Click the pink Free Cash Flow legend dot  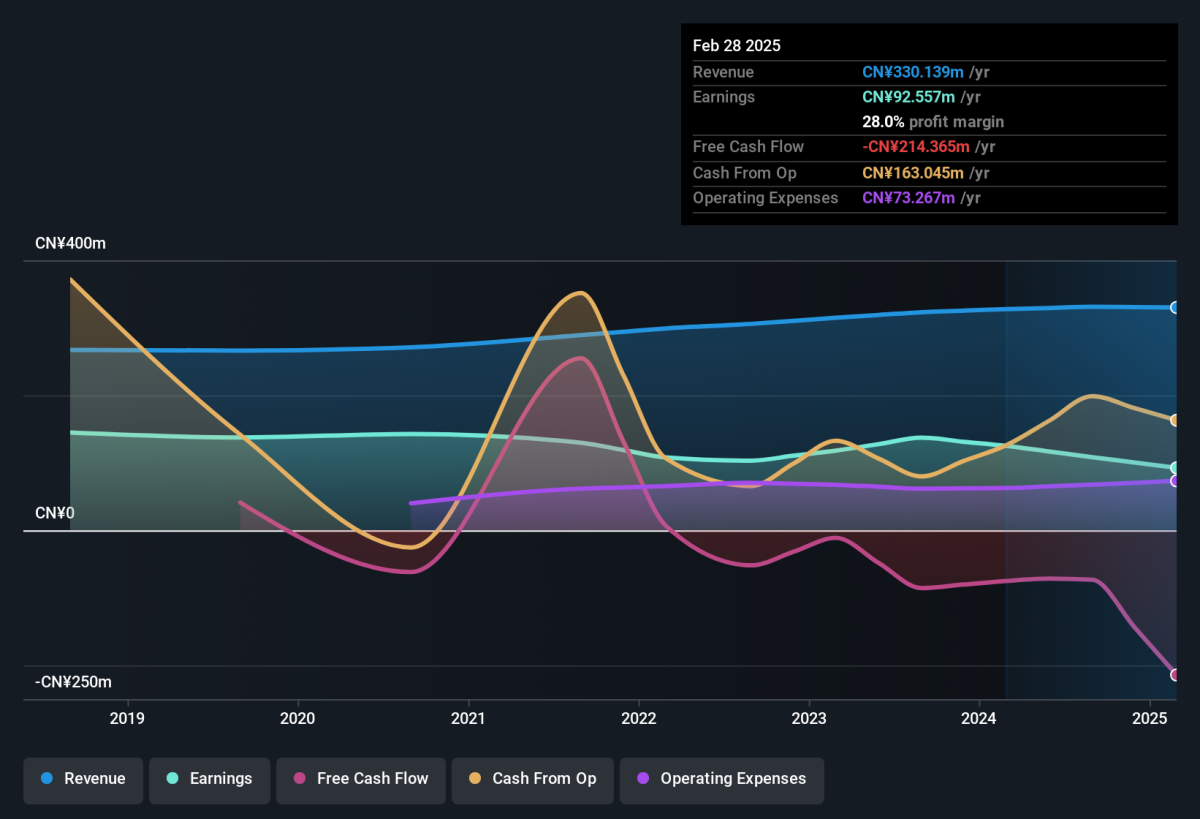[x=300, y=779]
